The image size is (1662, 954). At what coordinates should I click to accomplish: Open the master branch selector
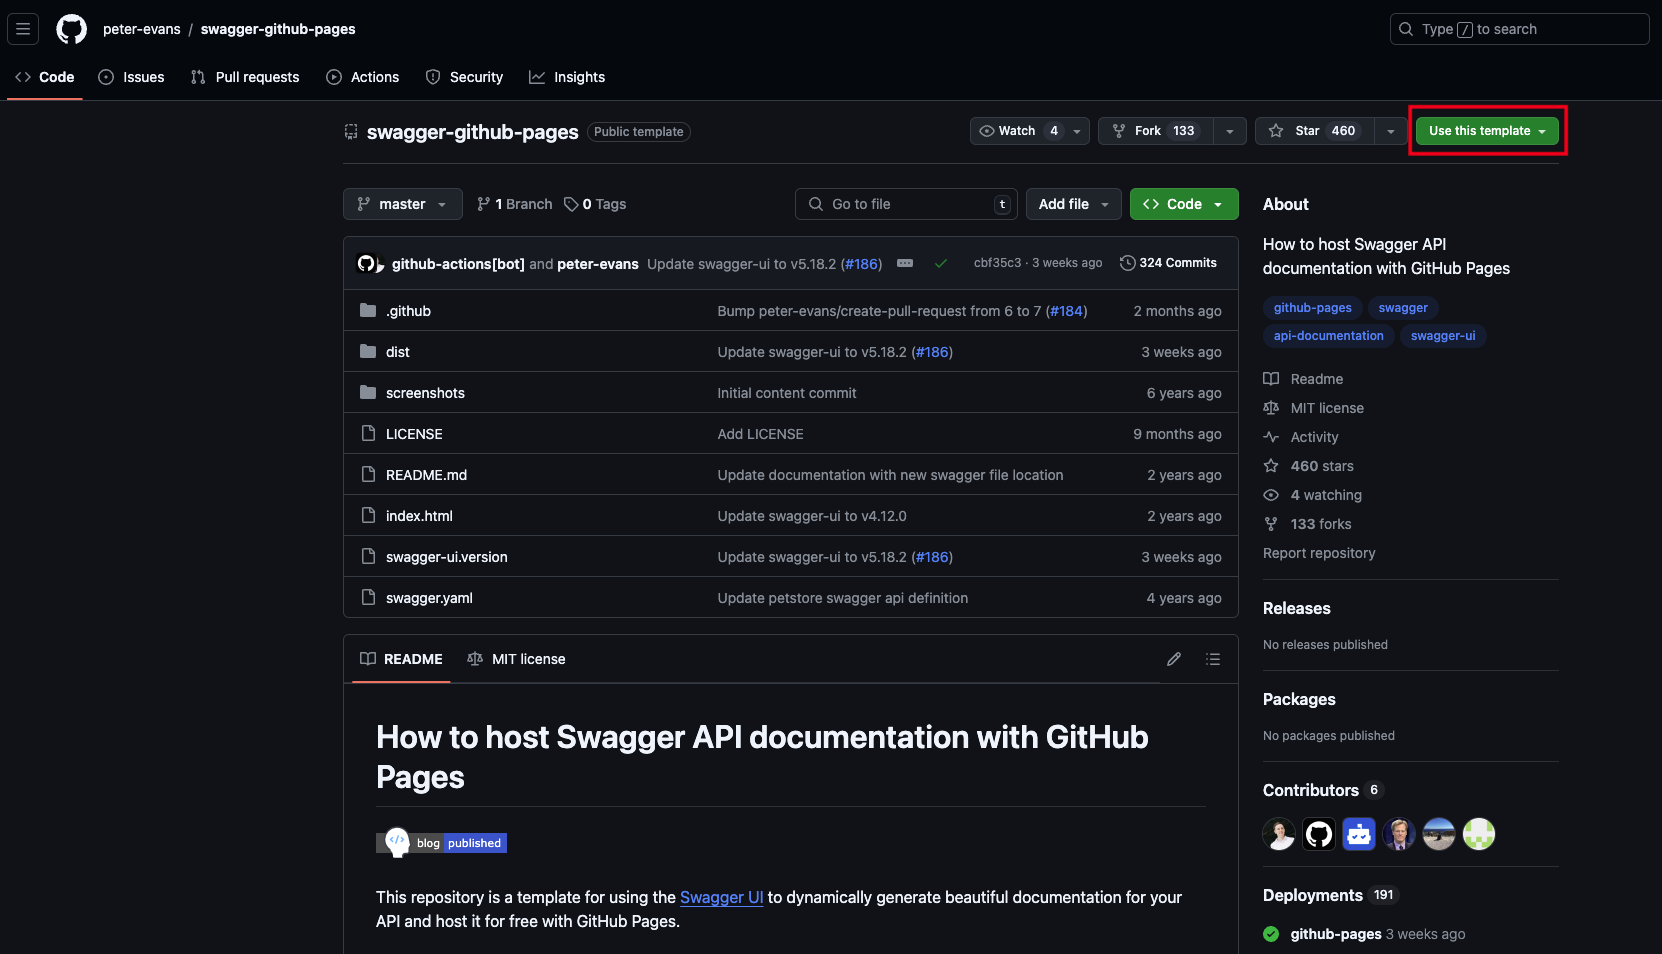click(x=403, y=204)
